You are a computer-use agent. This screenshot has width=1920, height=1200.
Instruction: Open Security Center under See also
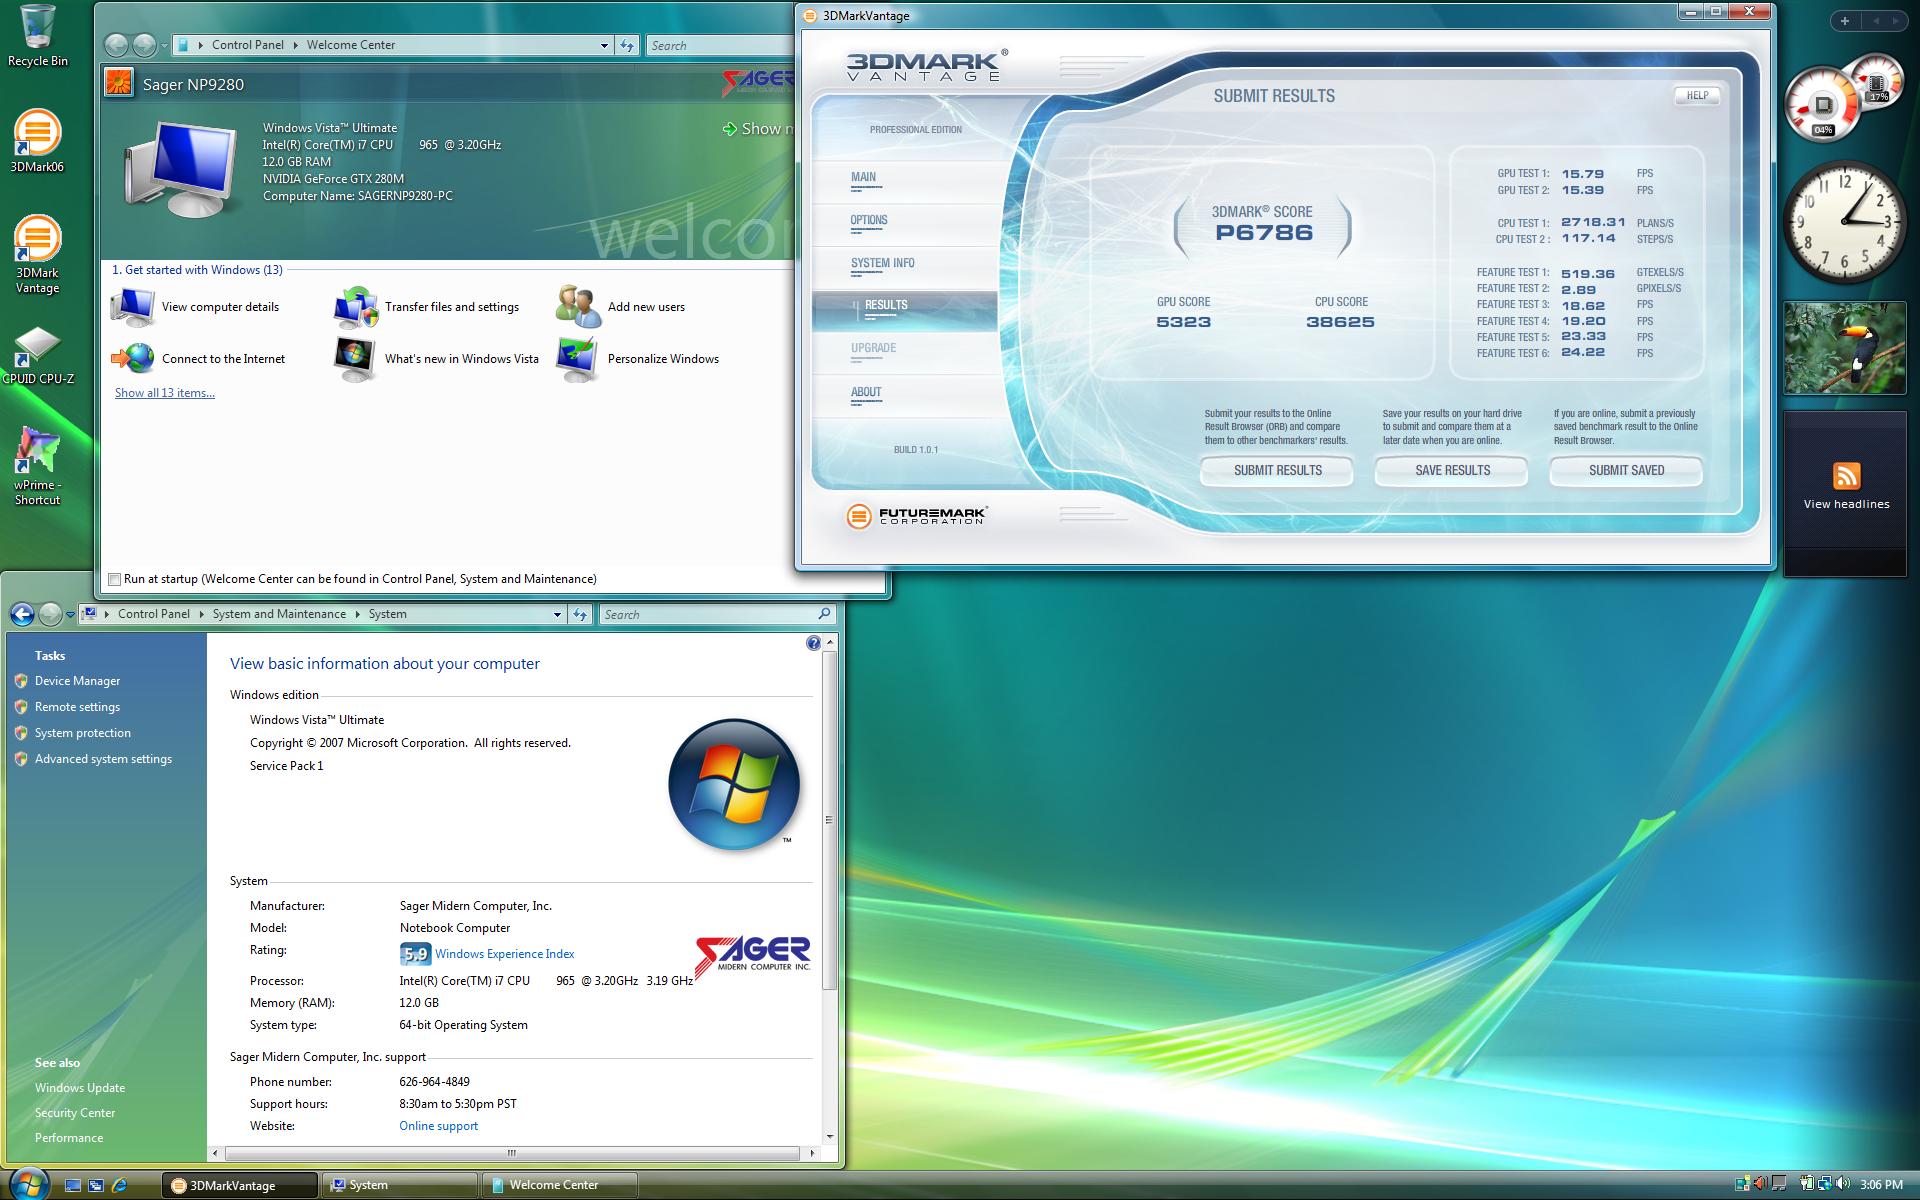point(74,1113)
